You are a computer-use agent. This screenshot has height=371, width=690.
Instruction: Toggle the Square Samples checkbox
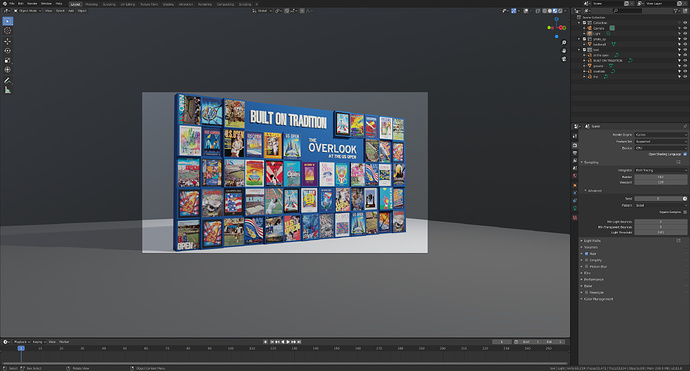coord(685,212)
